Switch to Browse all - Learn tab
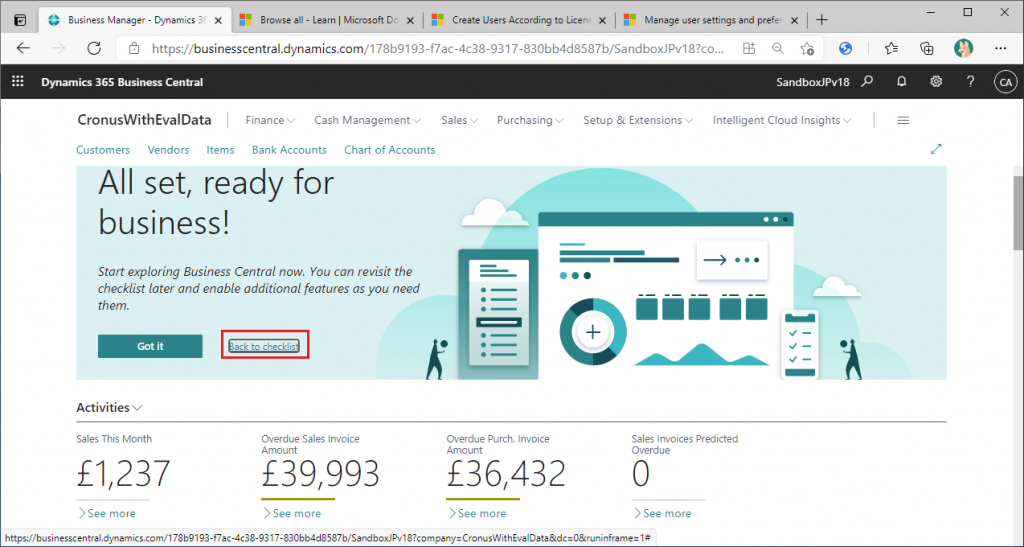The height and width of the screenshot is (547, 1024). tap(328, 20)
